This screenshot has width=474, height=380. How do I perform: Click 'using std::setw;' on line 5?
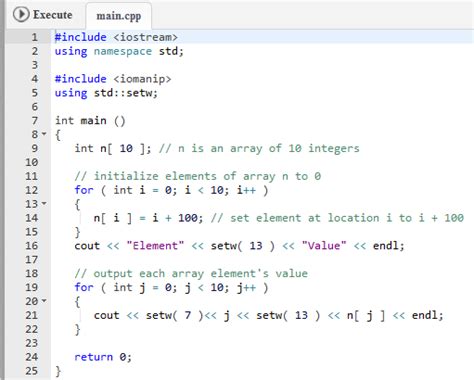[x=106, y=93]
